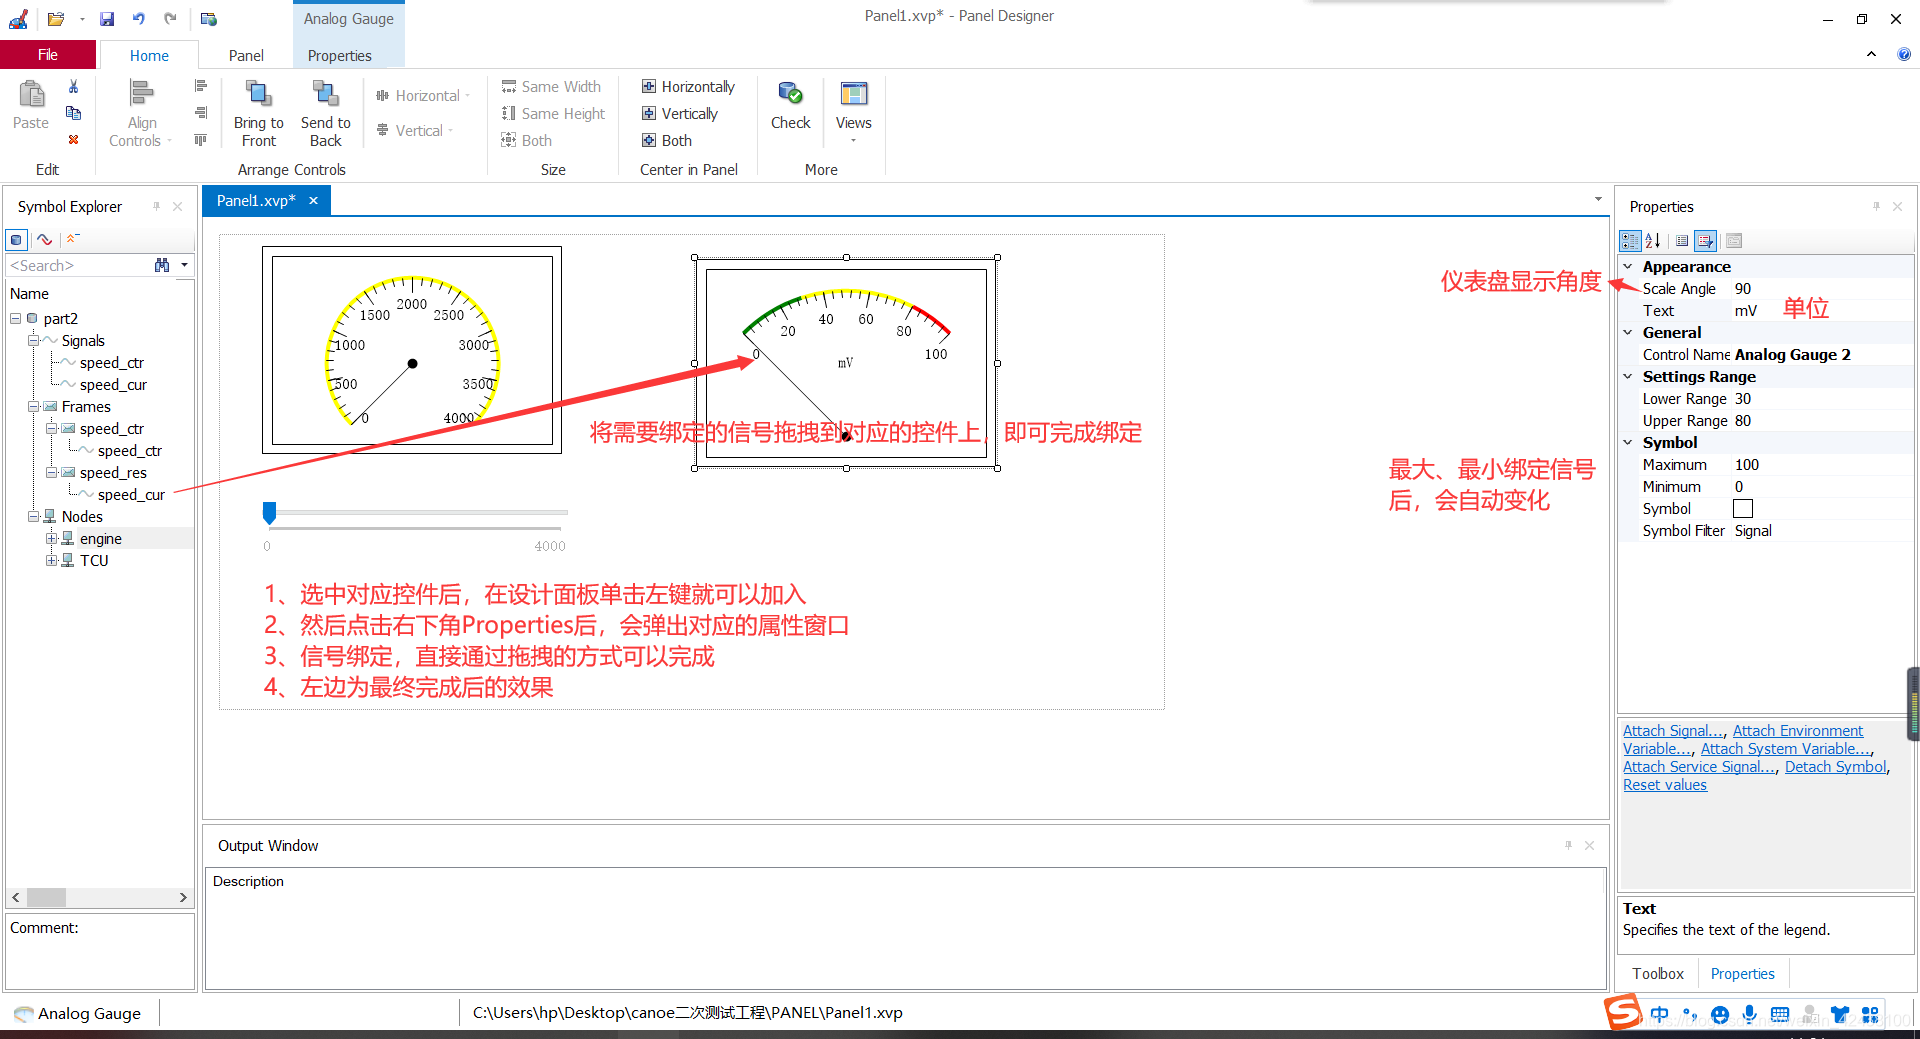Center control Vertically in panel
The width and height of the screenshot is (1920, 1039).
click(680, 114)
